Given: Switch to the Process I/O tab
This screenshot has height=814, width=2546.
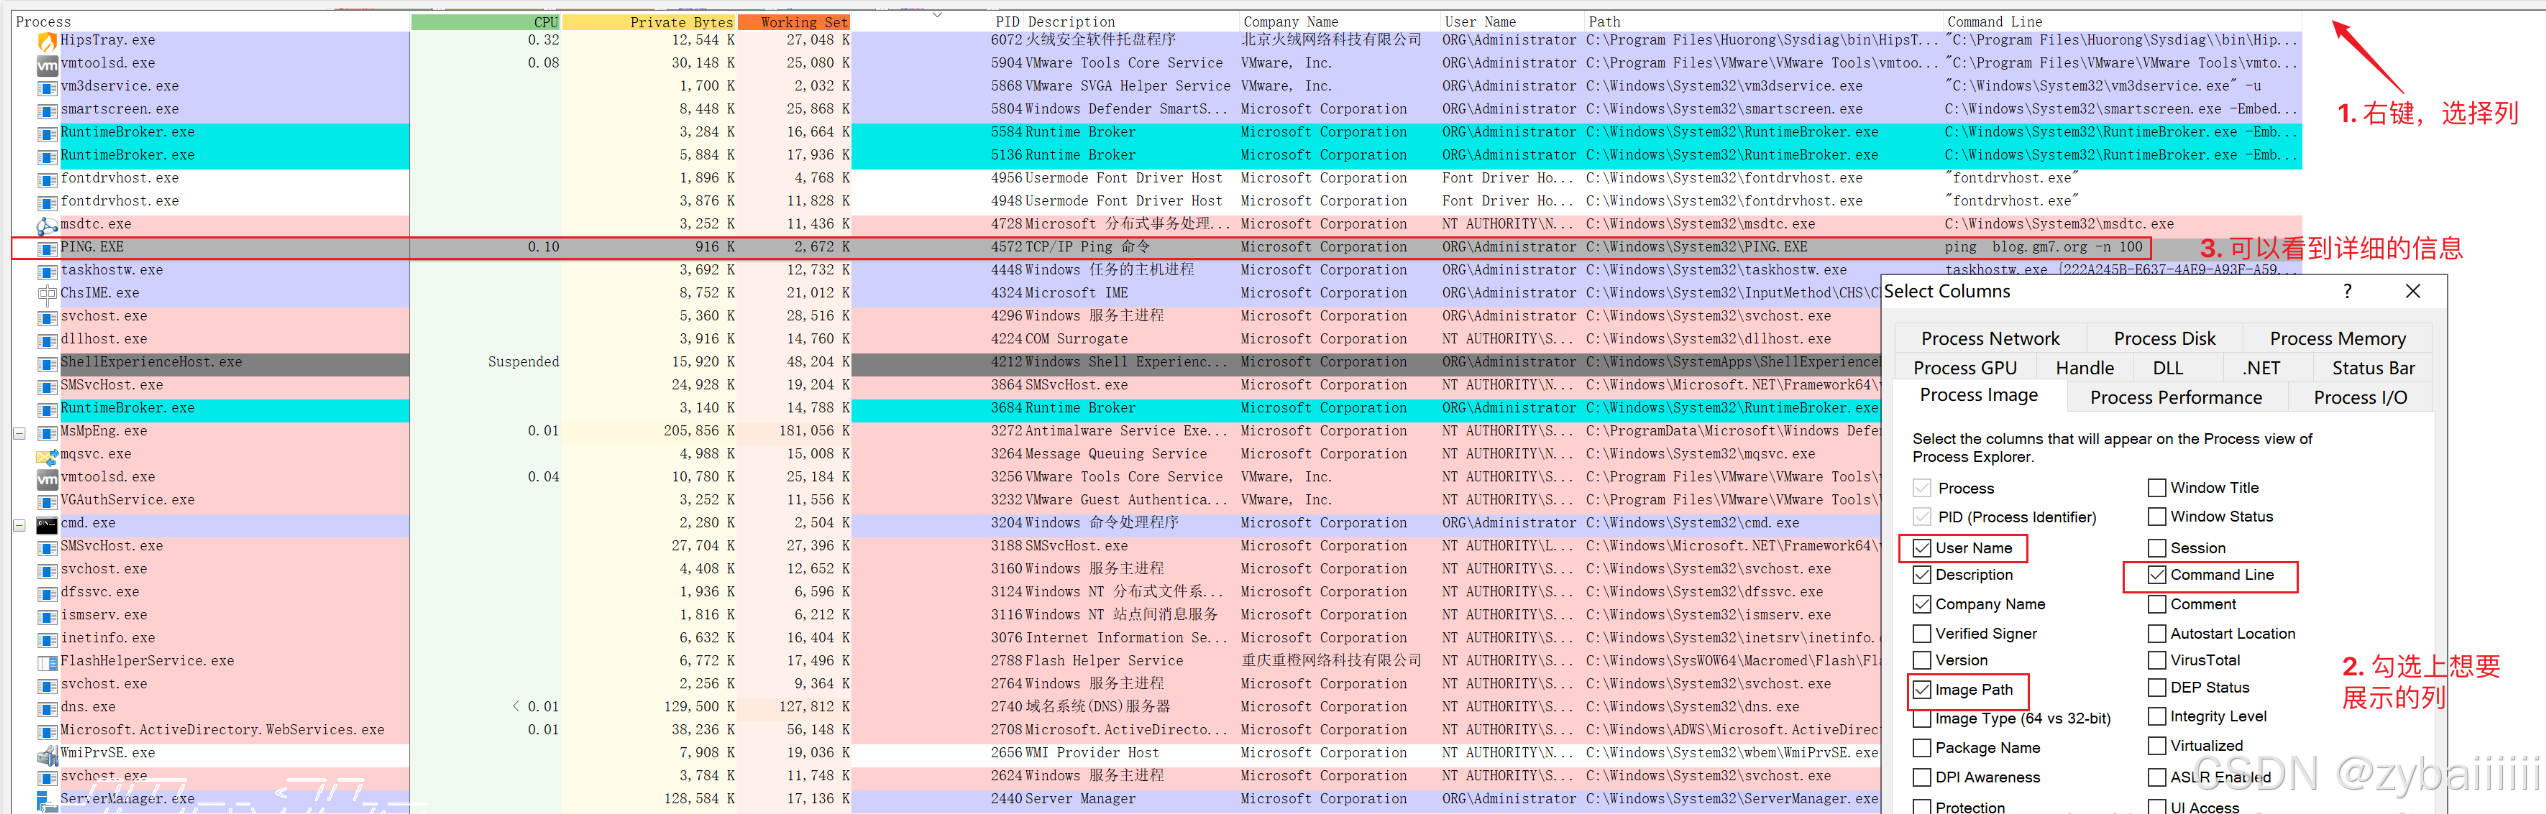Looking at the screenshot, I should [2360, 398].
